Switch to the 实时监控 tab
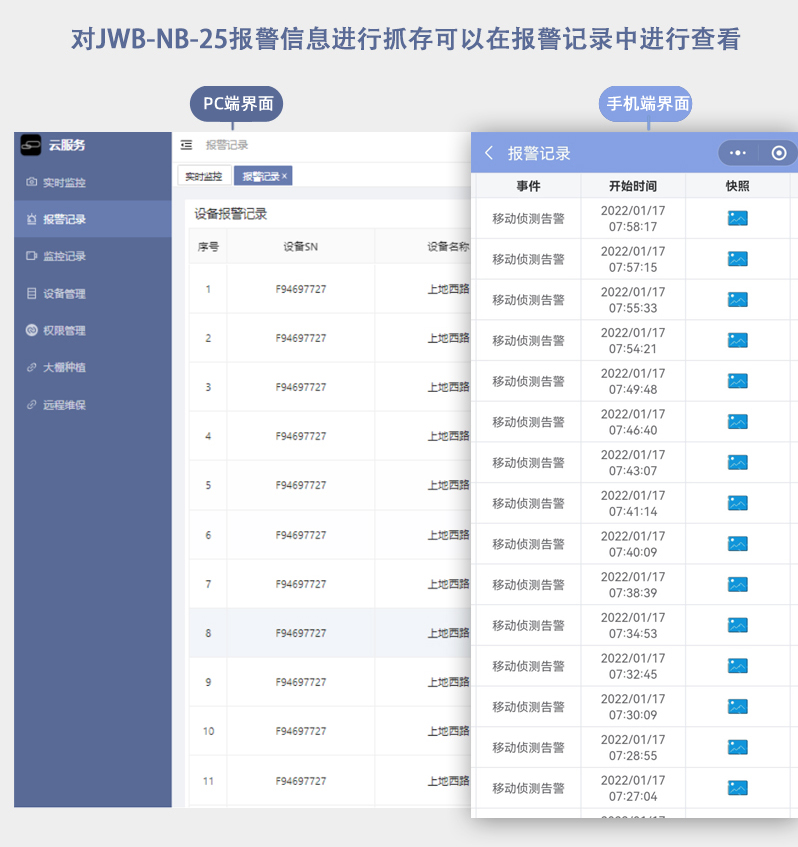The image size is (798, 847). point(204,176)
